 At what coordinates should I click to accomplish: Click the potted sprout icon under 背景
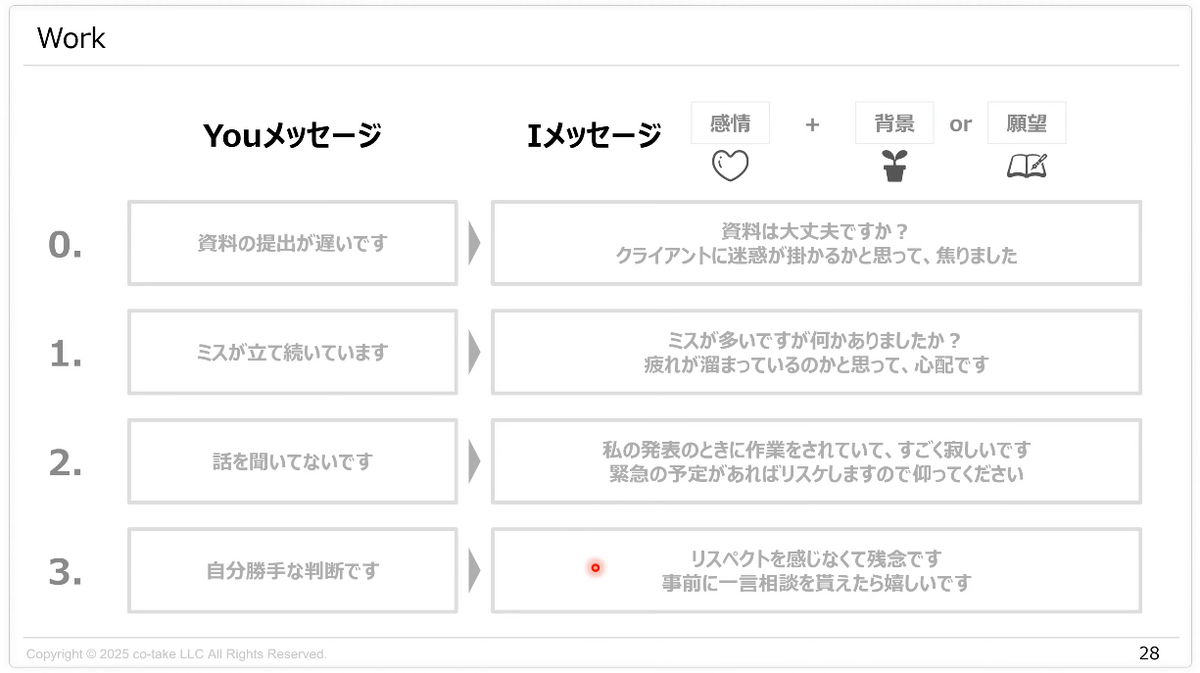(x=894, y=166)
